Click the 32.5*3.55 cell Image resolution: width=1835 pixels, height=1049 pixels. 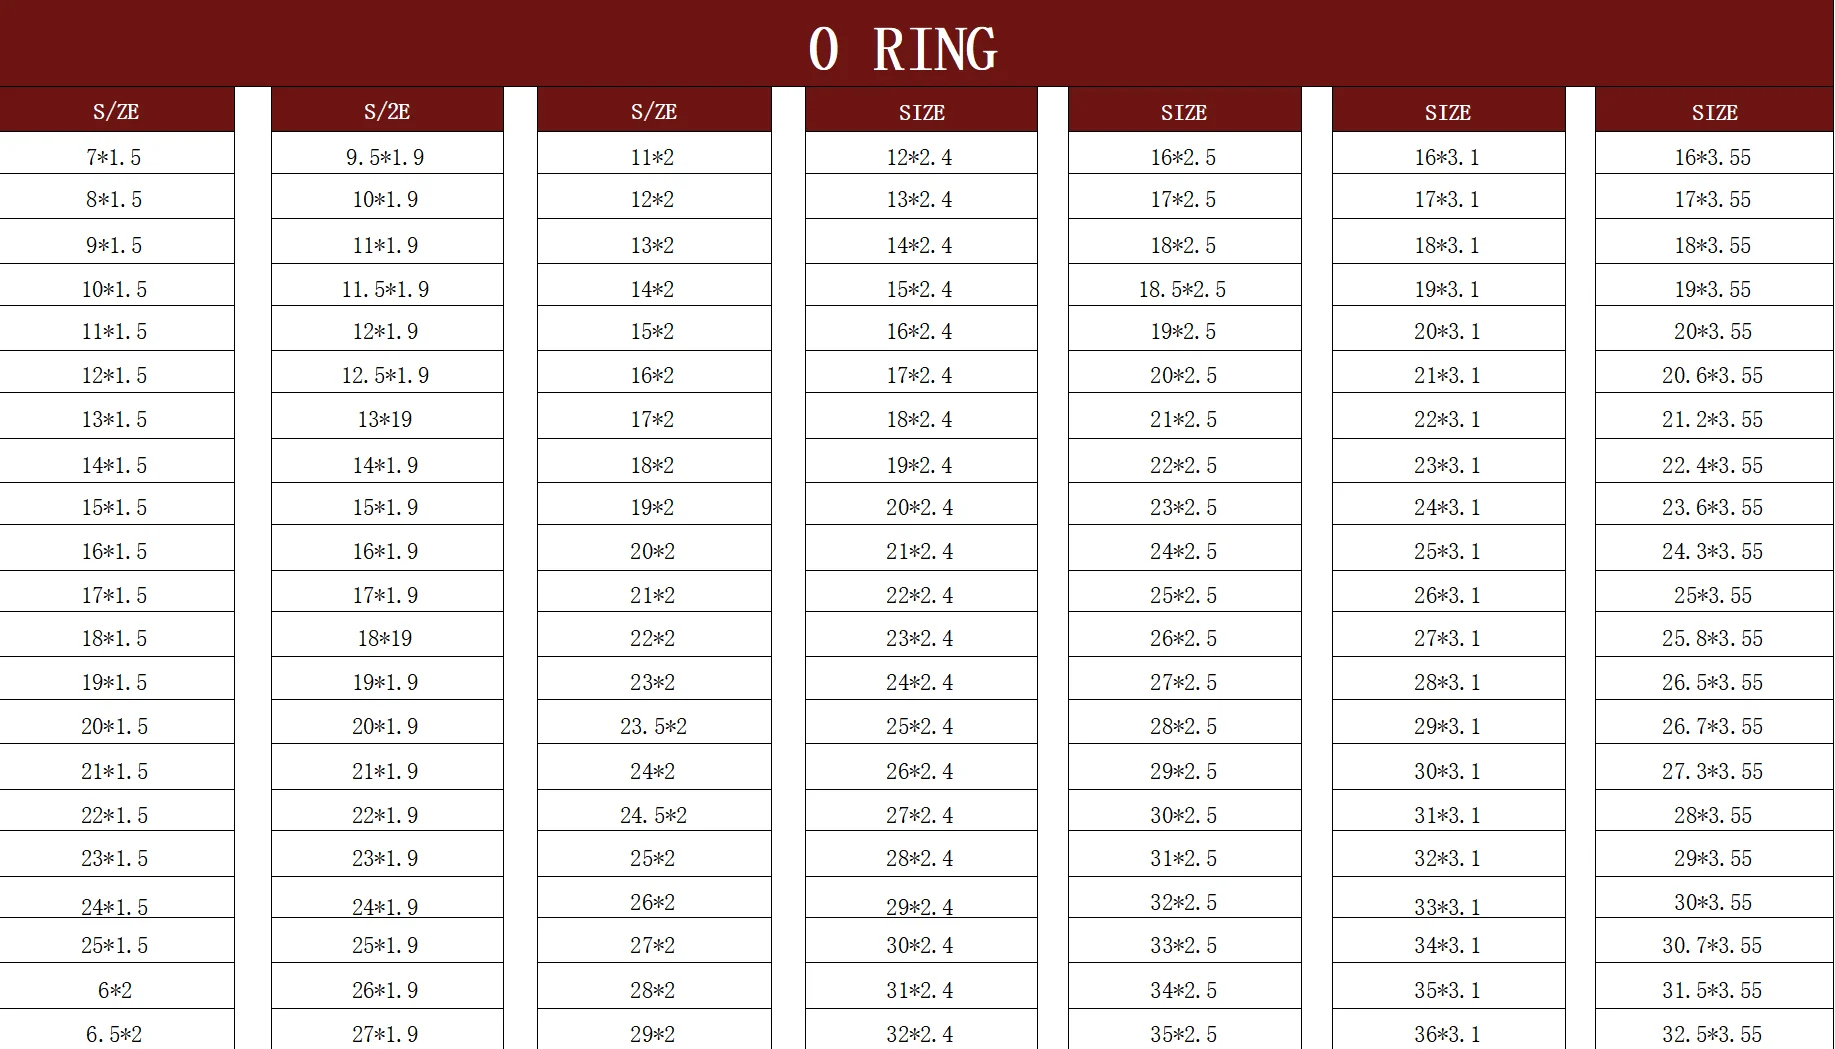click(x=1713, y=1034)
